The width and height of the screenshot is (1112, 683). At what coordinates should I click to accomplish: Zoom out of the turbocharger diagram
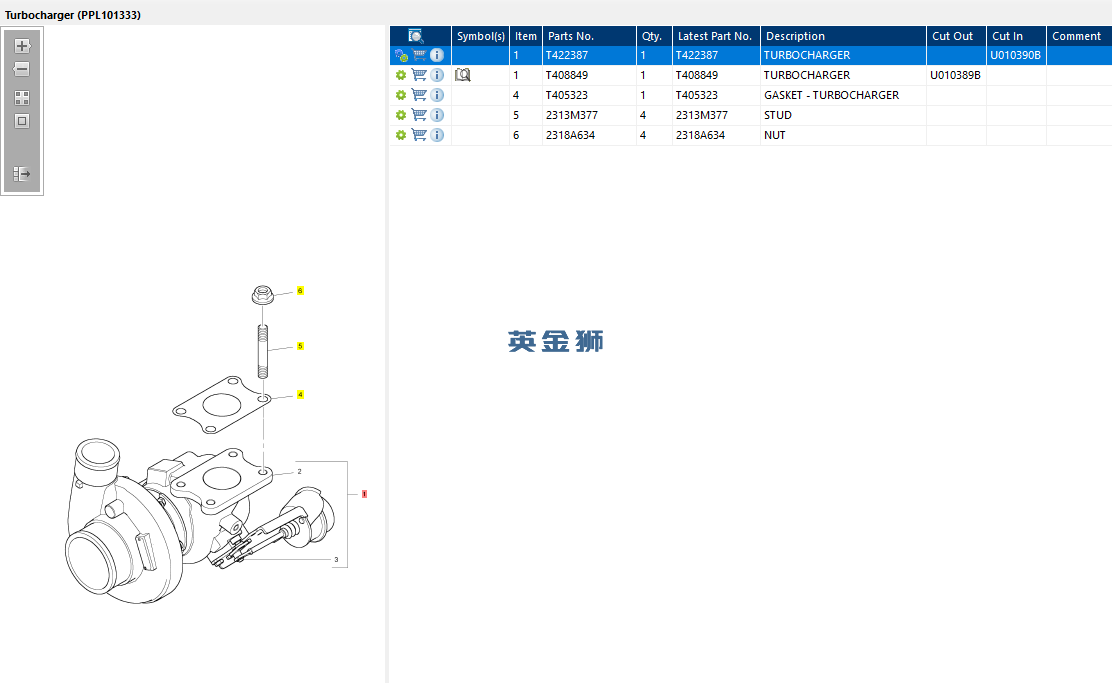pos(22,69)
